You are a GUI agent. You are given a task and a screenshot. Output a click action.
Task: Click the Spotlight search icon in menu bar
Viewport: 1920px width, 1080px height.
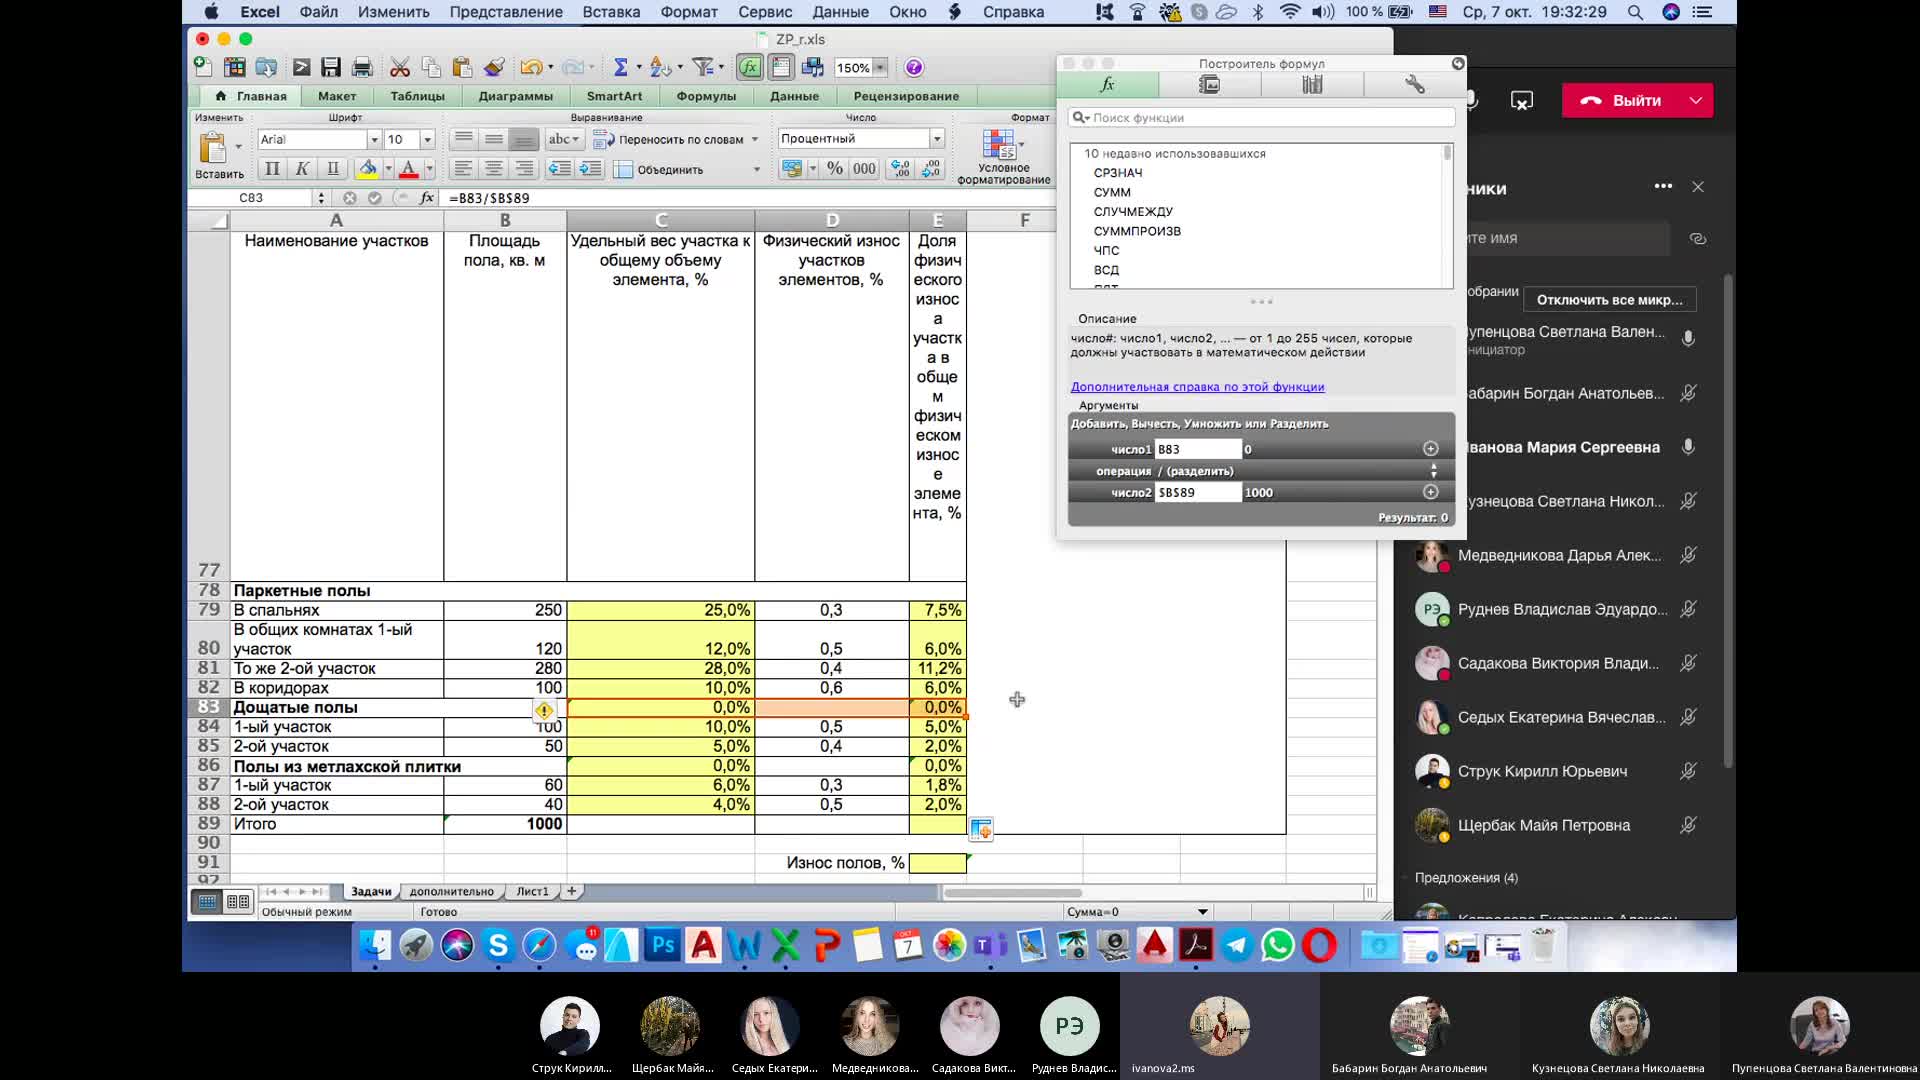[x=1635, y=12]
